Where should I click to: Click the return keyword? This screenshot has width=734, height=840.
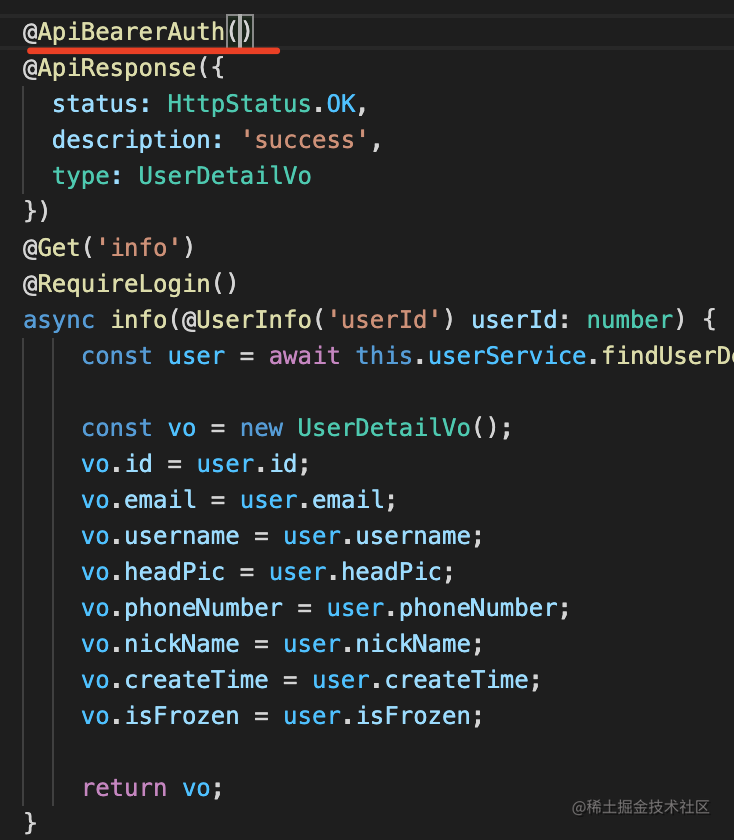pyautogui.click(x=124, y=788)
